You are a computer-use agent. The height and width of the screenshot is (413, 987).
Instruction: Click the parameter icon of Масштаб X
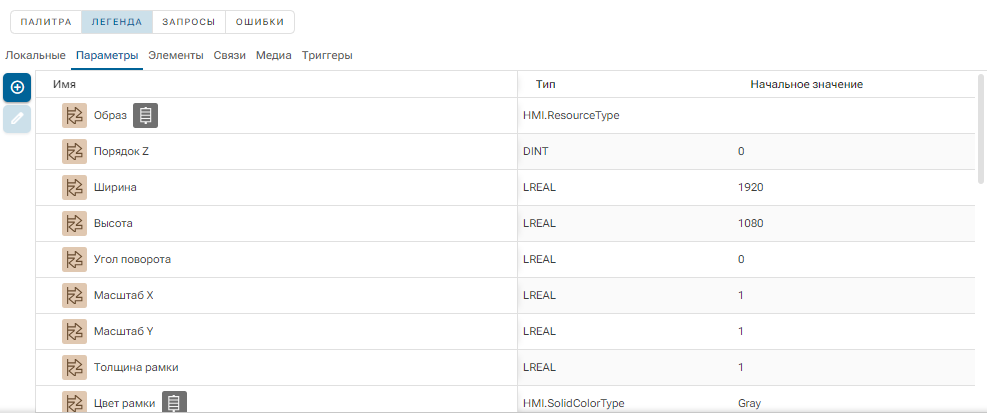click(74, 295)
